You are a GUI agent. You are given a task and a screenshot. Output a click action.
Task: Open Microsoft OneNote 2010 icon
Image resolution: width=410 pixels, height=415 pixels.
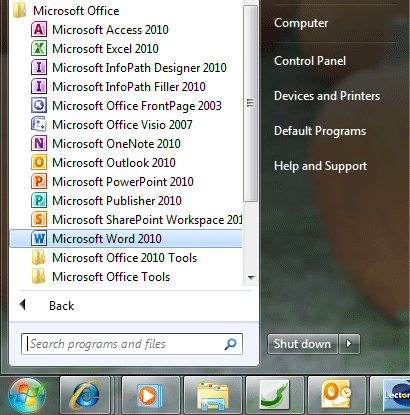(39, 143)
